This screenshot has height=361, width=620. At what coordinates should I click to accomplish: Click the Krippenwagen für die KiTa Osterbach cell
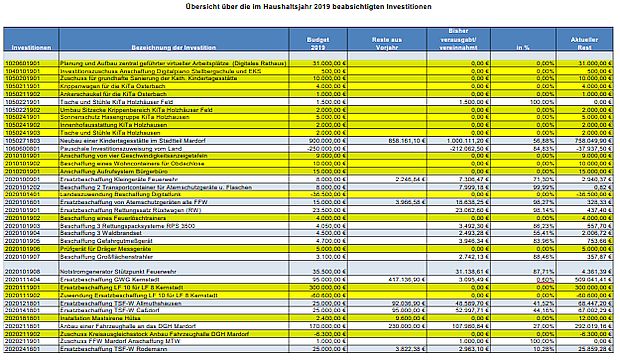click(x=174, y=86)
